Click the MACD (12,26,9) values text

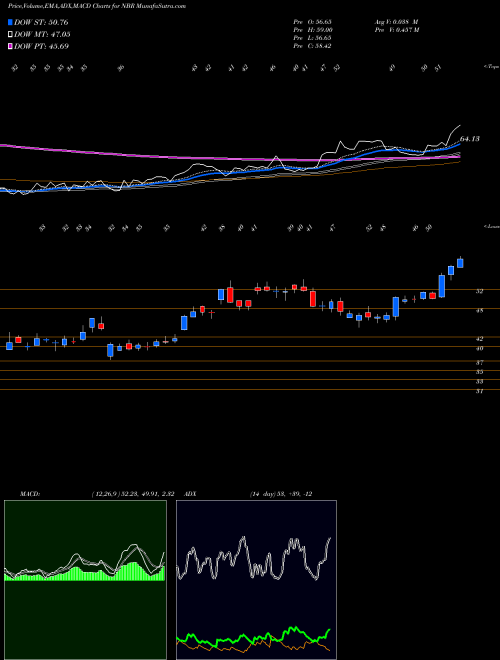(132, 494)
